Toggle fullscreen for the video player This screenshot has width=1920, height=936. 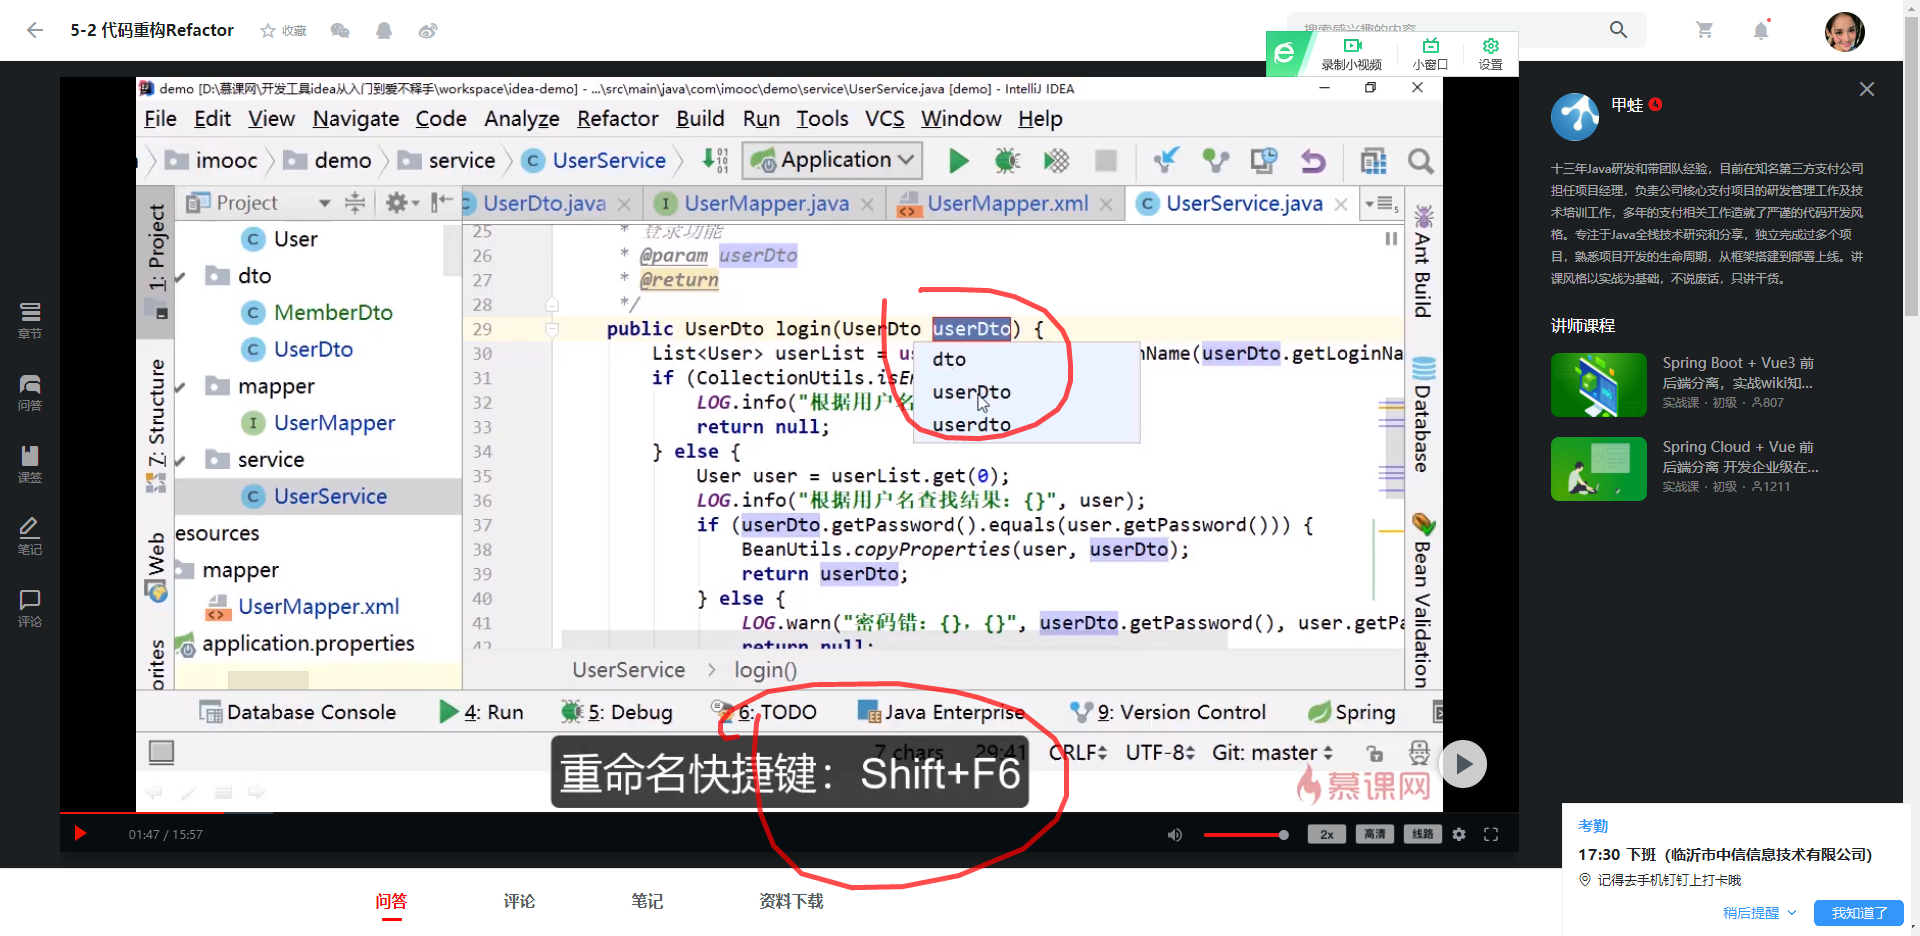click(1491, 834)
